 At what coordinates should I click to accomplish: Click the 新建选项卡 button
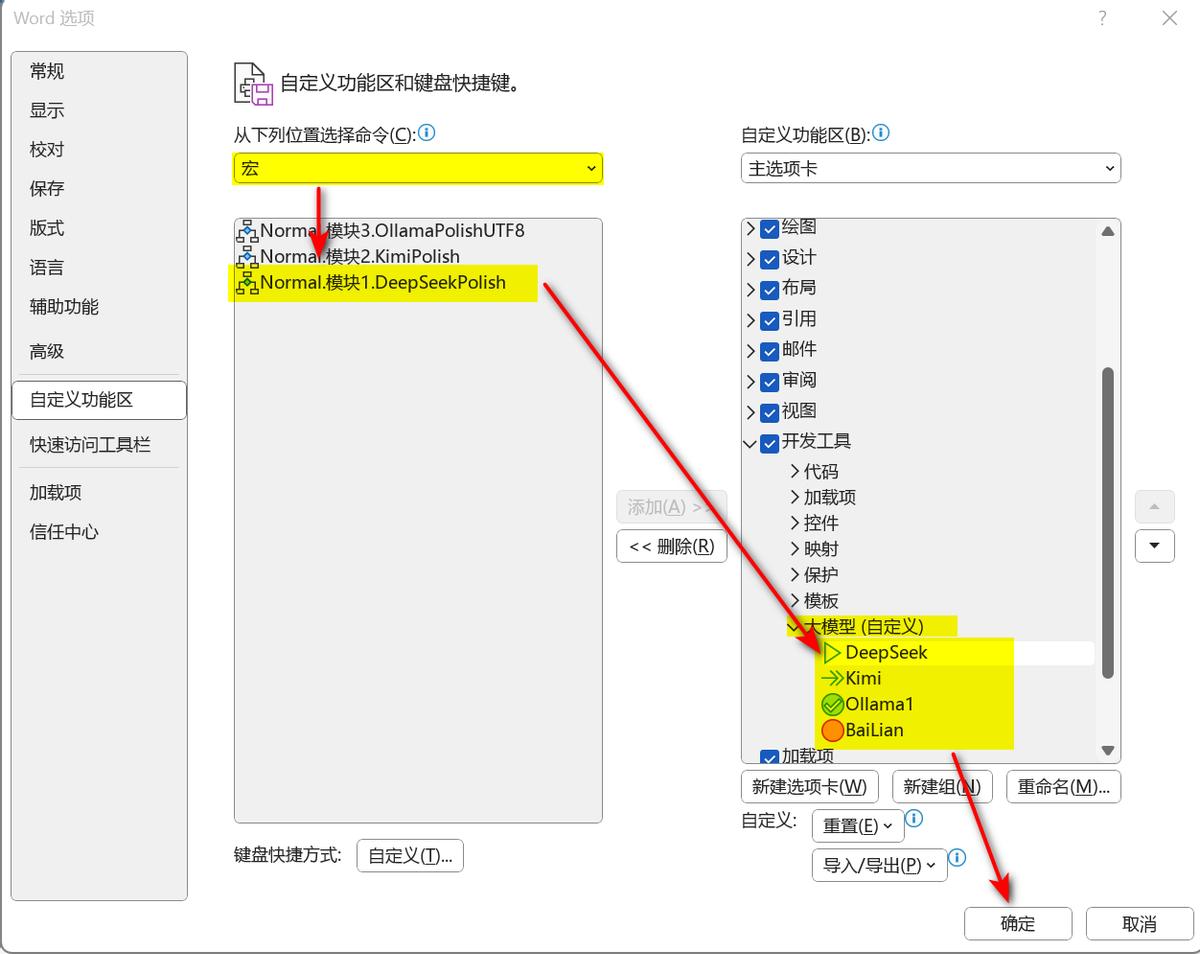point(810,787)
